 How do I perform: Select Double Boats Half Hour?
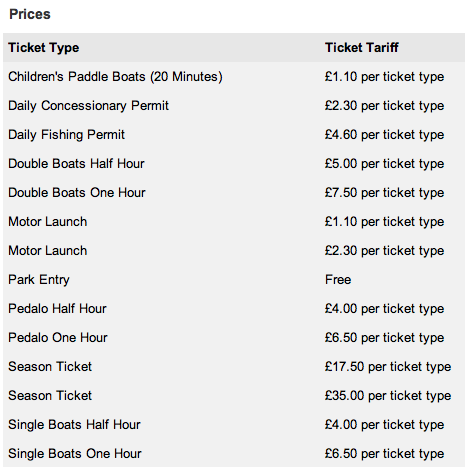76,164
